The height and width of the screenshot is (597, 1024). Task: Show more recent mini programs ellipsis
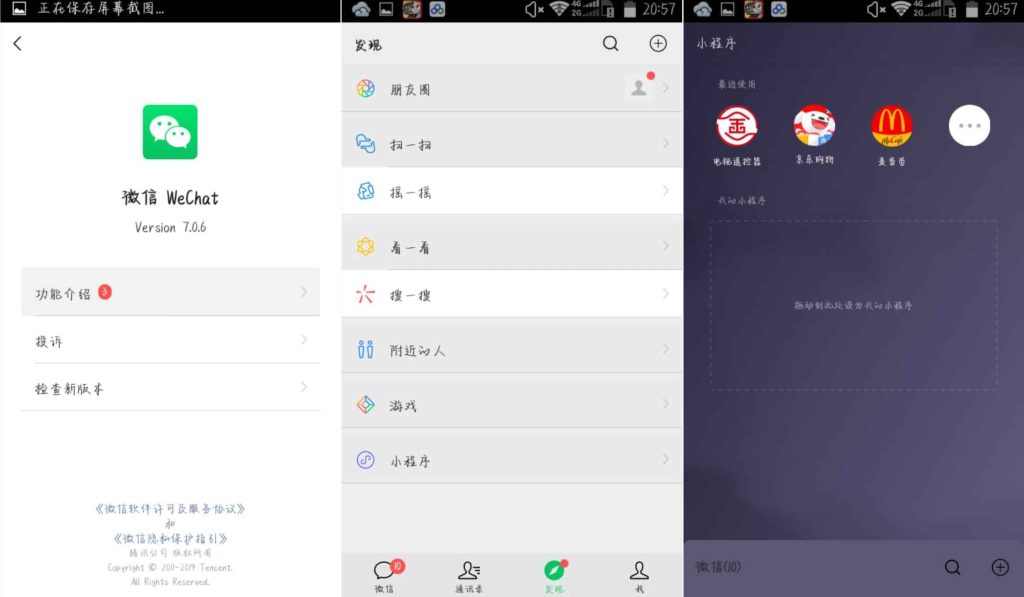click(969, 125)
